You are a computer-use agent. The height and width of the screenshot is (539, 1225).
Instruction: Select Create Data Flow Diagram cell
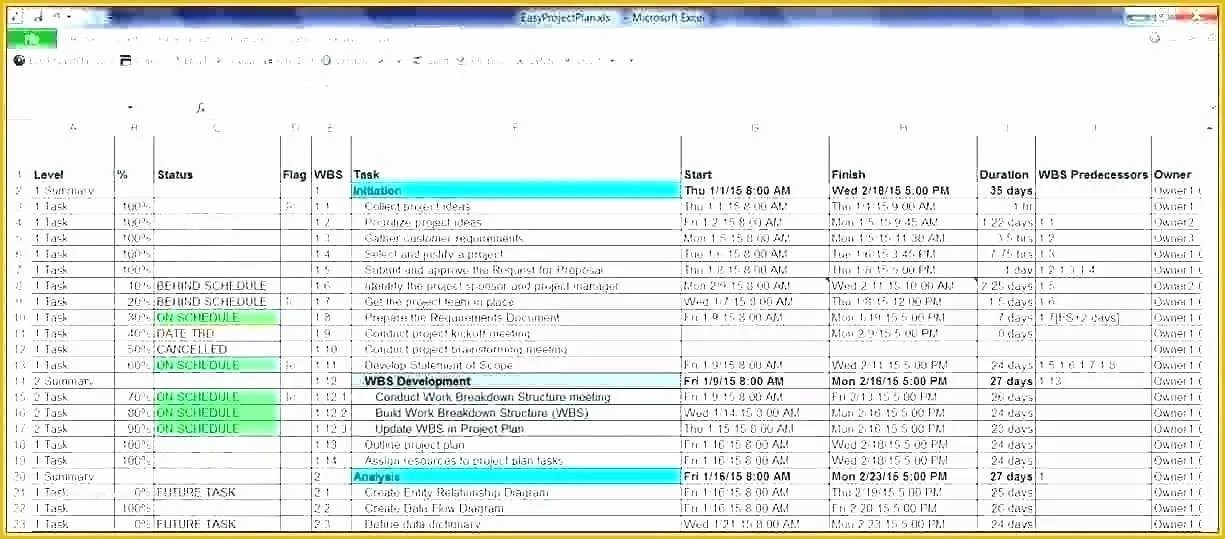tap(516, 508)
